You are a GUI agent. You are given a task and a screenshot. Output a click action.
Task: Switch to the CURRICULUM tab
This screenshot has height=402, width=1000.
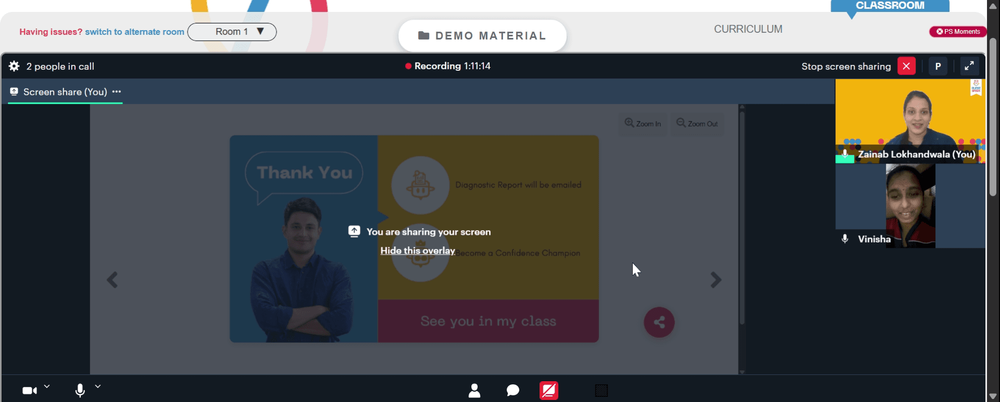coord(748,29)
